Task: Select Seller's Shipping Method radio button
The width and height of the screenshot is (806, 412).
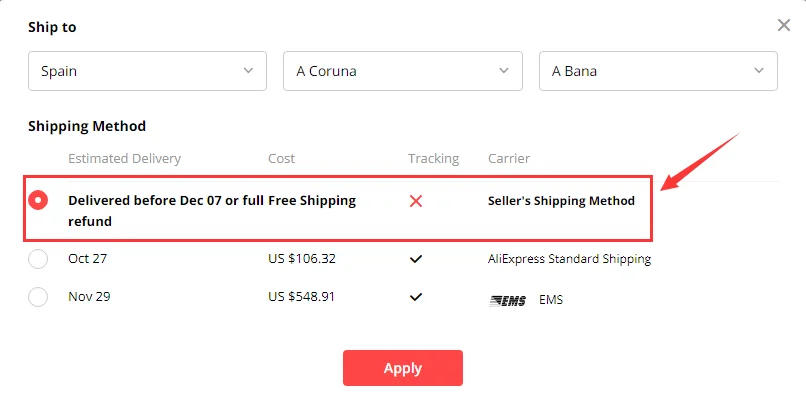Action: coord(38,200)
